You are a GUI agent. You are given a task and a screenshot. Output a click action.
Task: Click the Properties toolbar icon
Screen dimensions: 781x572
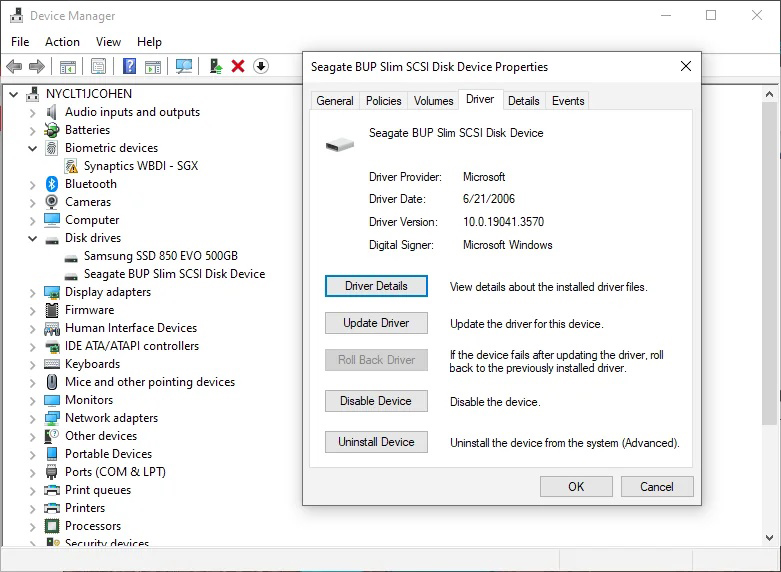click(x=98, y=67)
